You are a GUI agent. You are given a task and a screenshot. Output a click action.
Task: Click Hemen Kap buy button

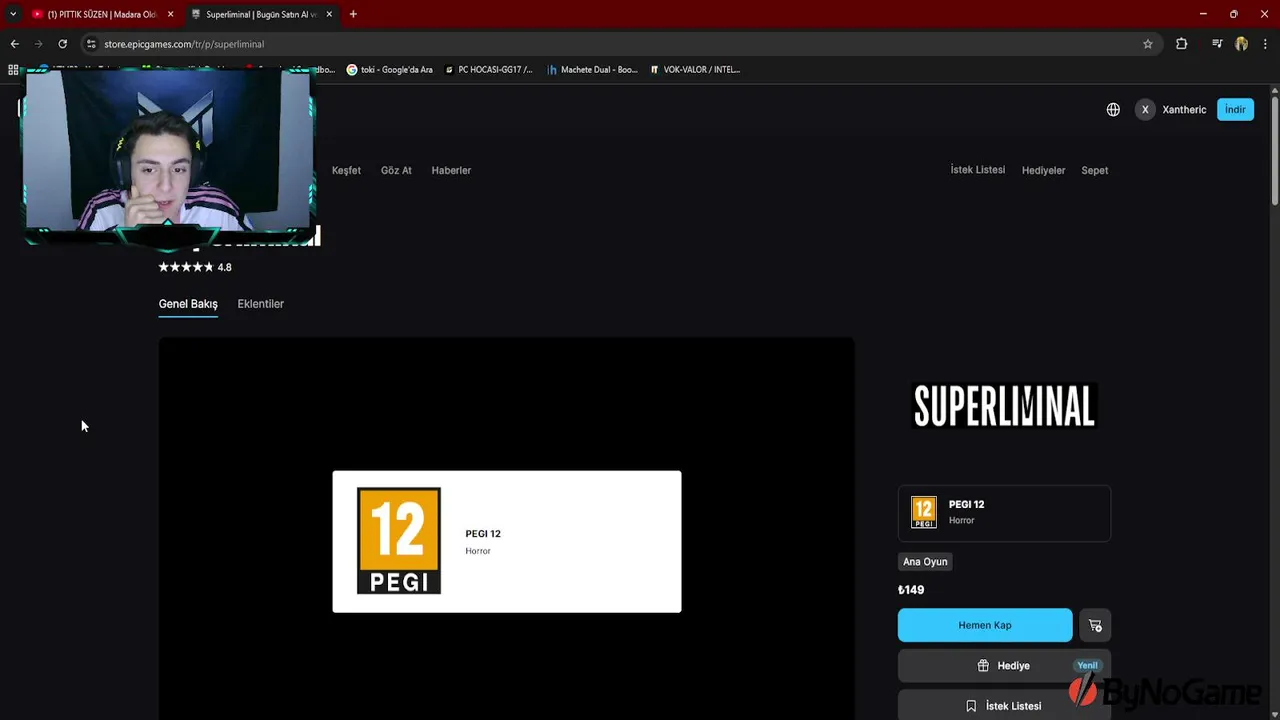click(985, 625)
